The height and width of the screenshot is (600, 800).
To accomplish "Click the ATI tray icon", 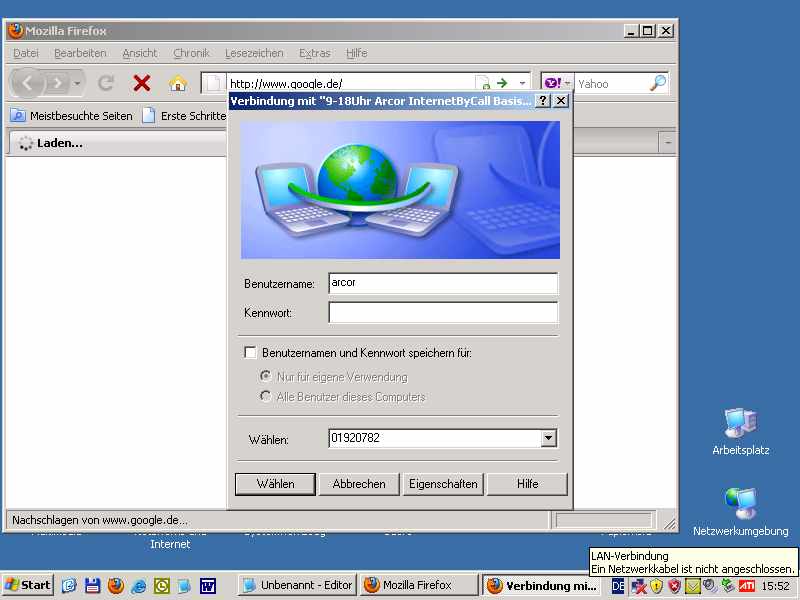I will tap(746, 586).
